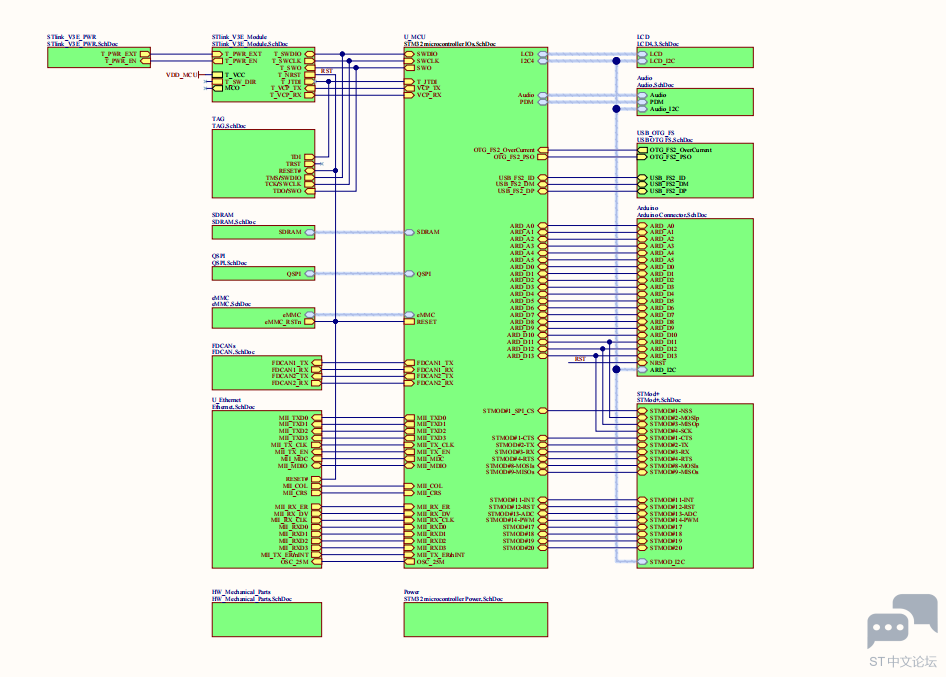Viewport: 946px width, 677px height.
Task: Click the 'STlink_V3E_Module.SchDoc' file name label
Action: 250,44
